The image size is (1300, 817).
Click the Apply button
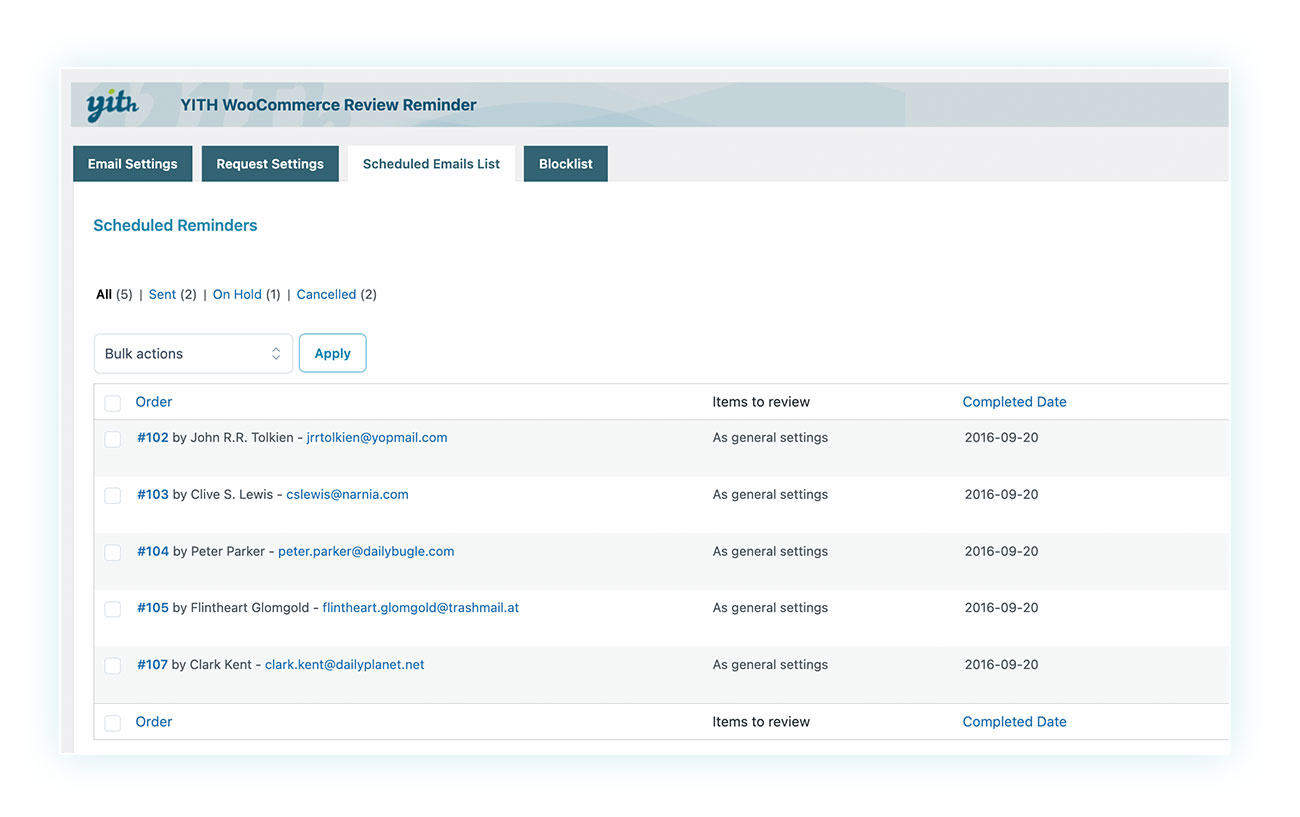tap(333, 353)
